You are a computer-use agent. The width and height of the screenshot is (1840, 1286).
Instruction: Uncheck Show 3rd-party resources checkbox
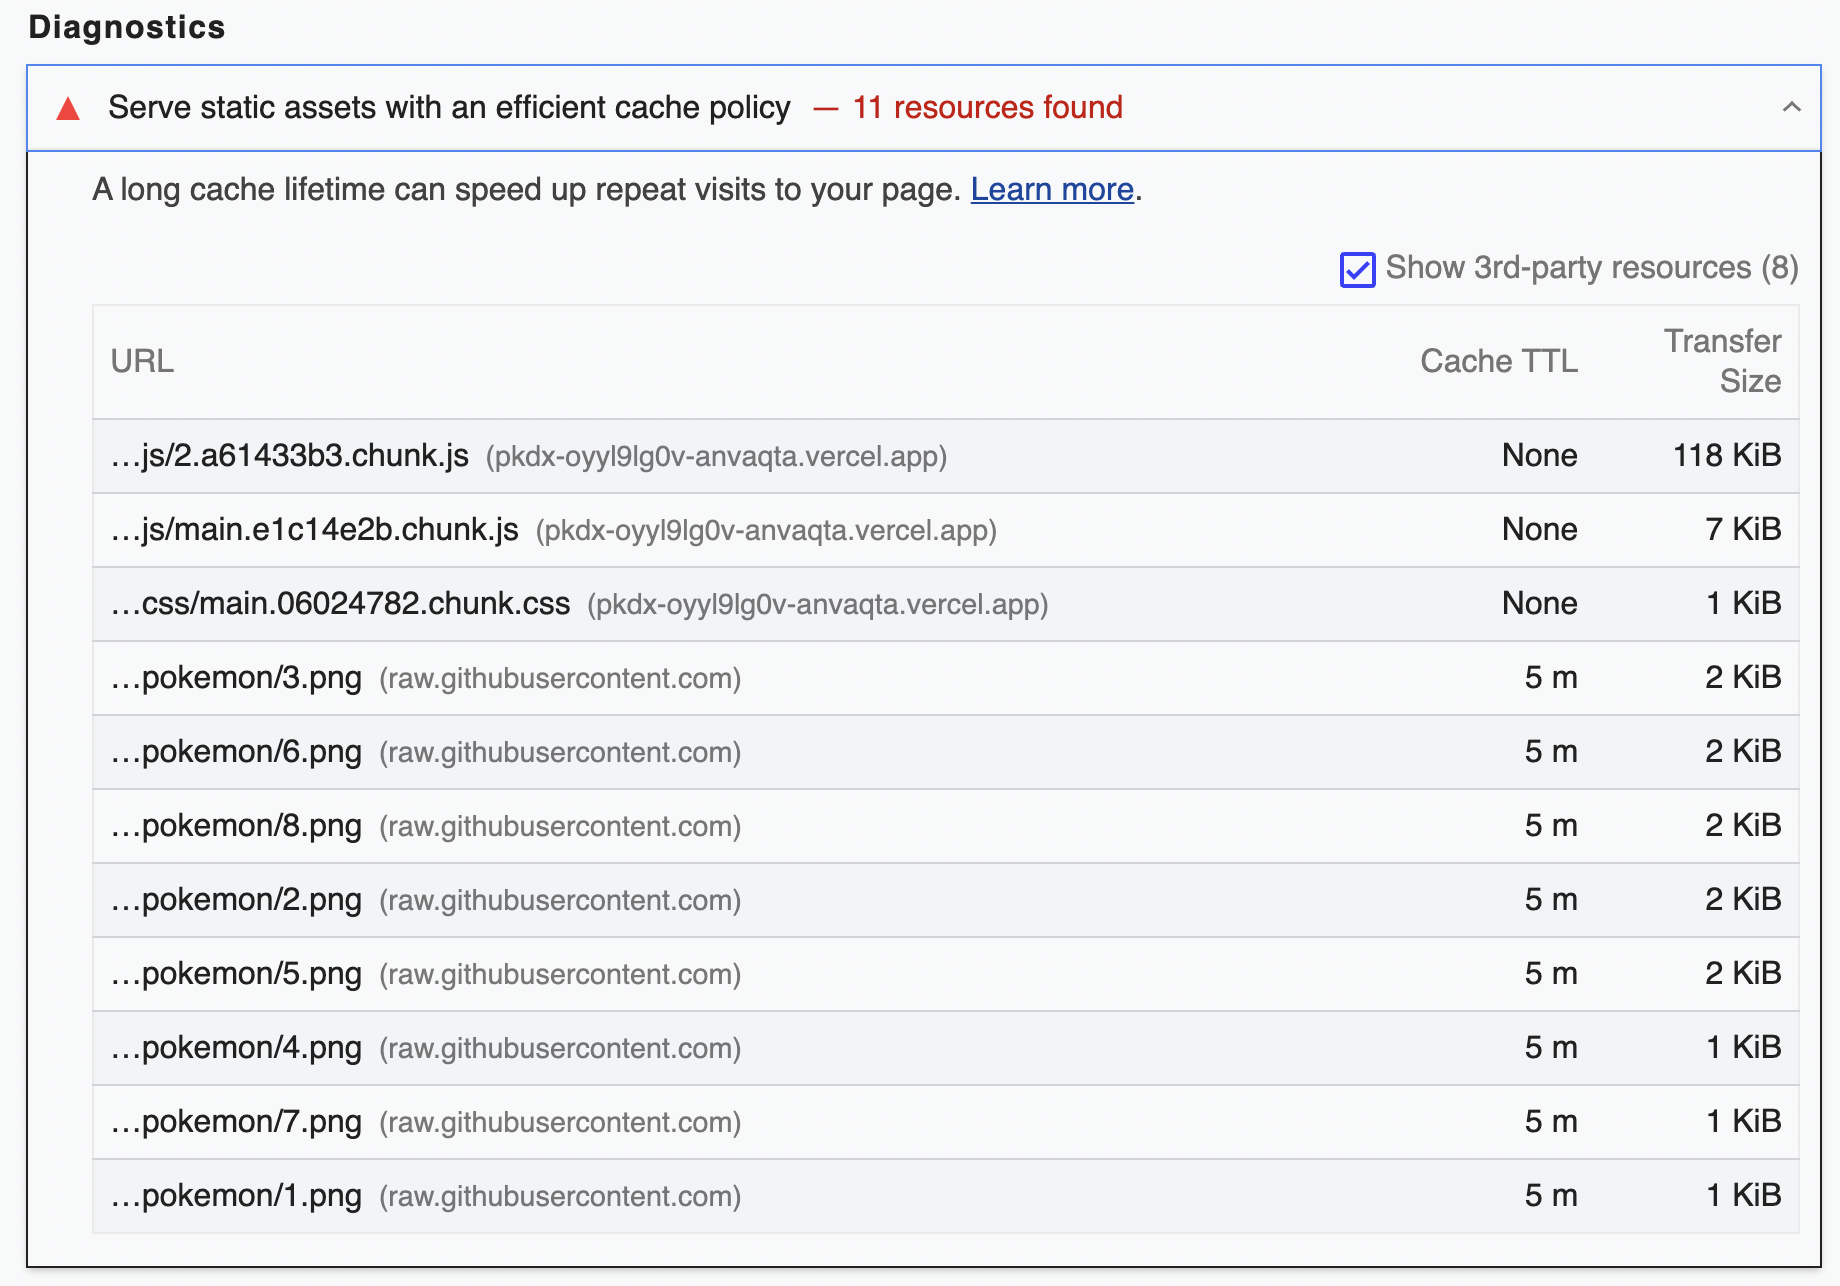[x=1357, y=270]
